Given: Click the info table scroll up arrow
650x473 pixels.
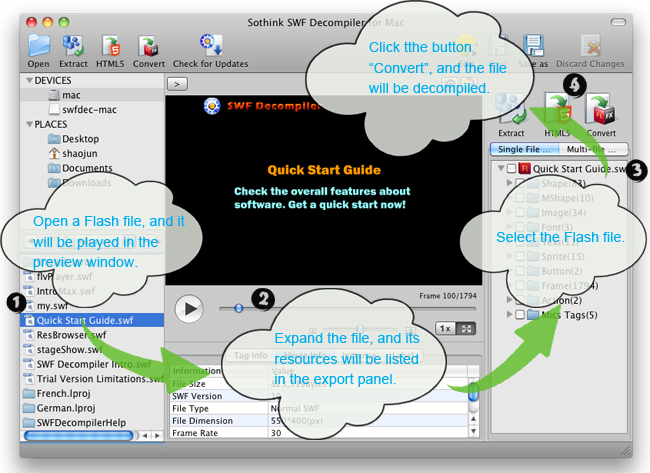Looking at the screenshot, I should (x=473, y=419).
